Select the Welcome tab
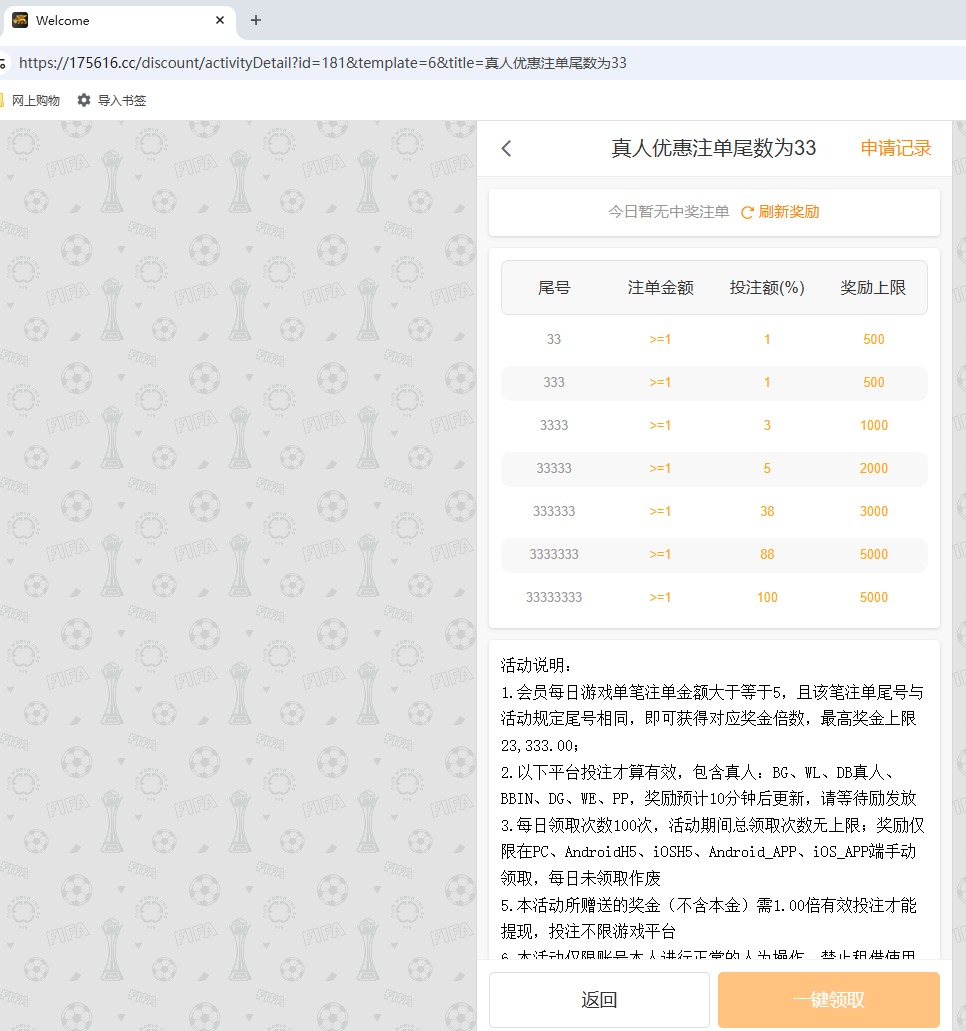Image resolution: width=966 pixels, height=1031 pixels. pyautogui.click(x=110, y=20)
